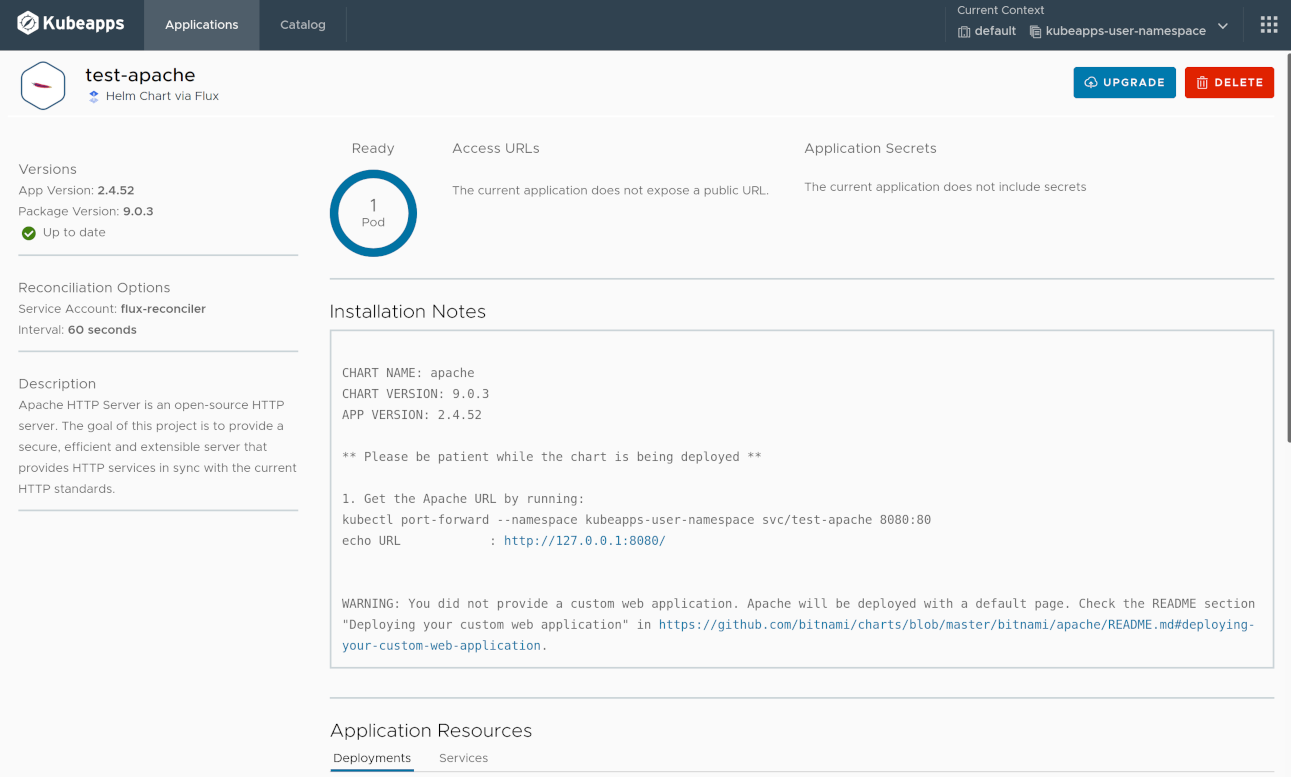Open the http://127.0.0.1:8080/ link
The image size is (1291, 777).
(x=584, y=540)
